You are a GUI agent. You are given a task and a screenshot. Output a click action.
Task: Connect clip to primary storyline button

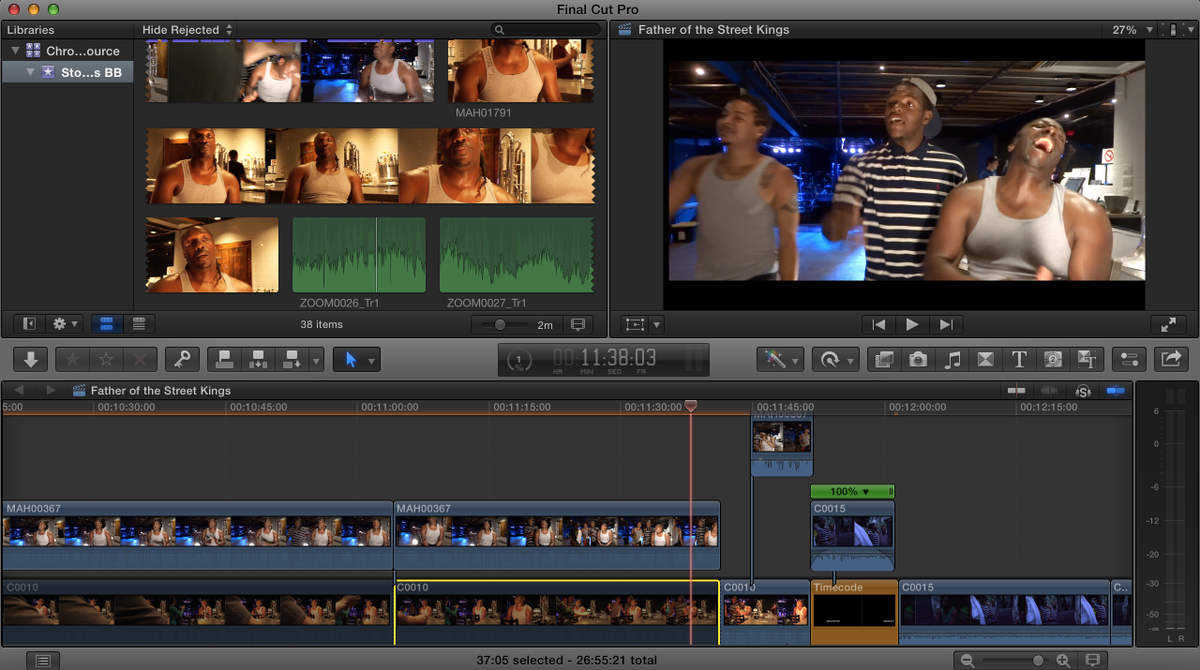tap(225, 360)
